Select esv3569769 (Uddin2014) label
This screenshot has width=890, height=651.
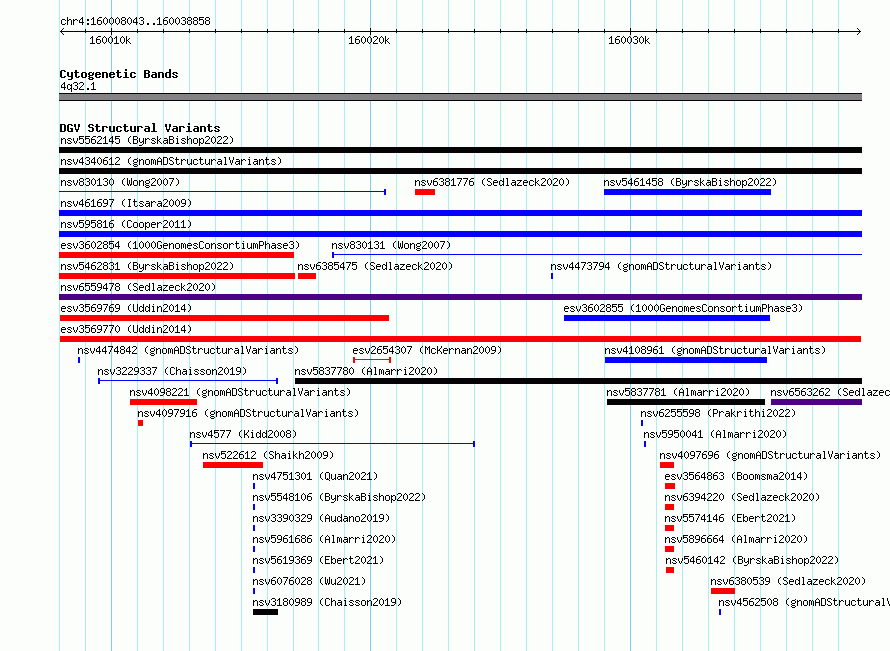click(x=126, y=308)
